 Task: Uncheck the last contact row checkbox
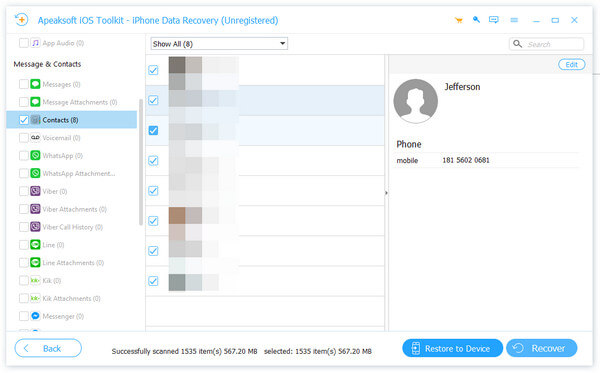point(153,281)
